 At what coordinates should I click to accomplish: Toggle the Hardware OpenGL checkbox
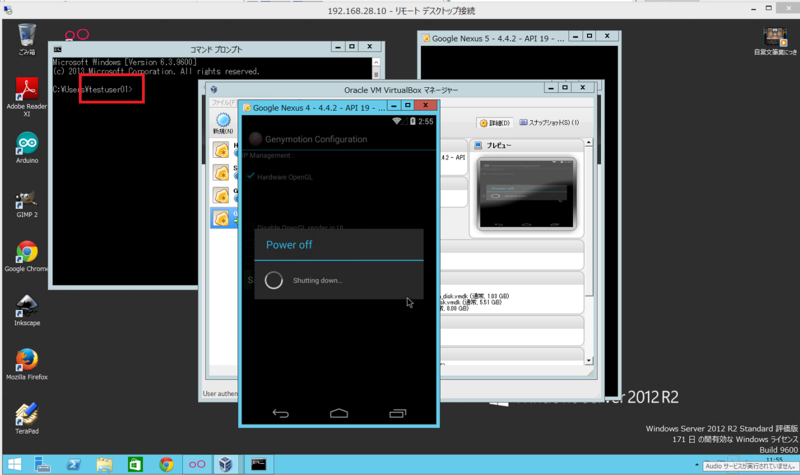[251, 177]
